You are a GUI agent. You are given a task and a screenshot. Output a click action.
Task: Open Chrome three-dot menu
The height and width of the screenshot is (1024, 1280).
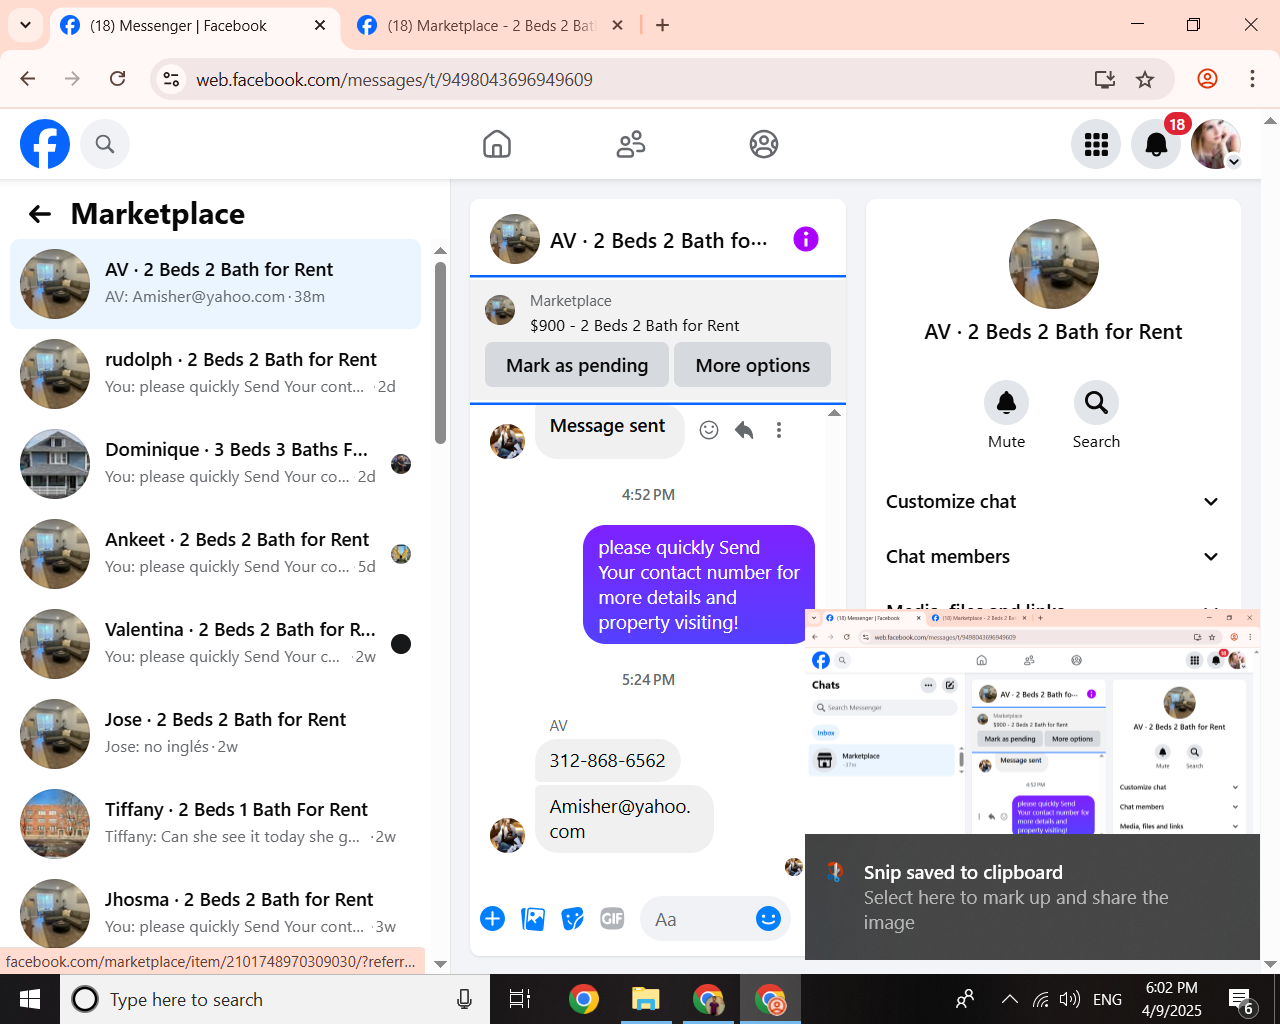pos(1252,79)
